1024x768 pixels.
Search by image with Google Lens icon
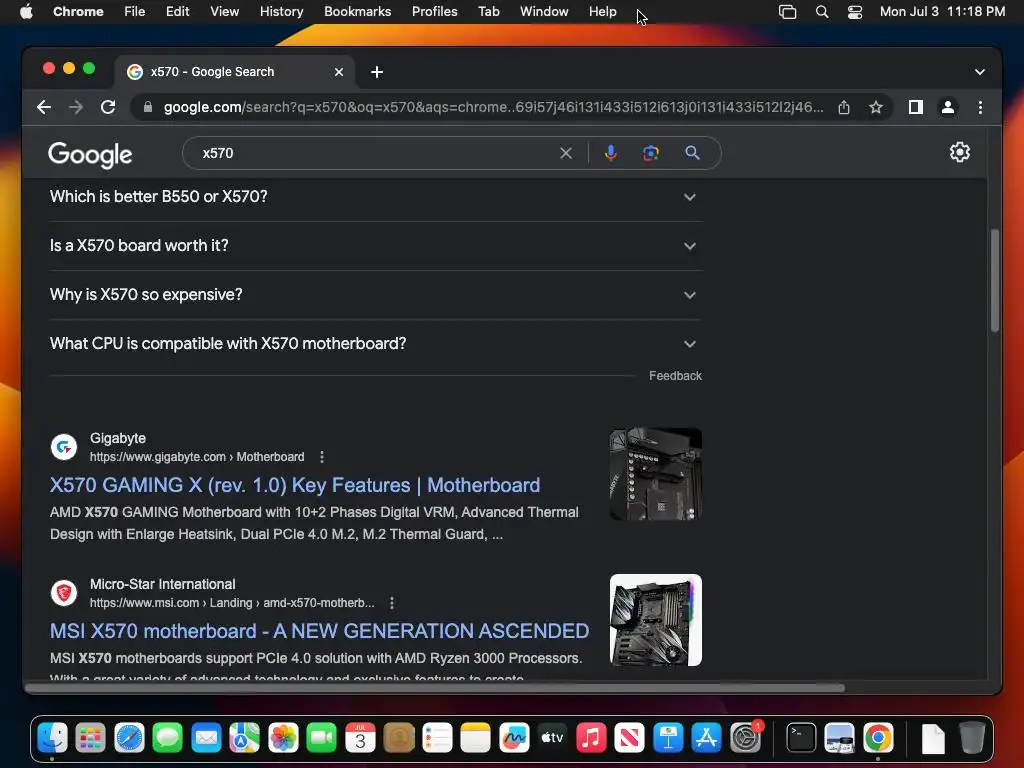650,153
